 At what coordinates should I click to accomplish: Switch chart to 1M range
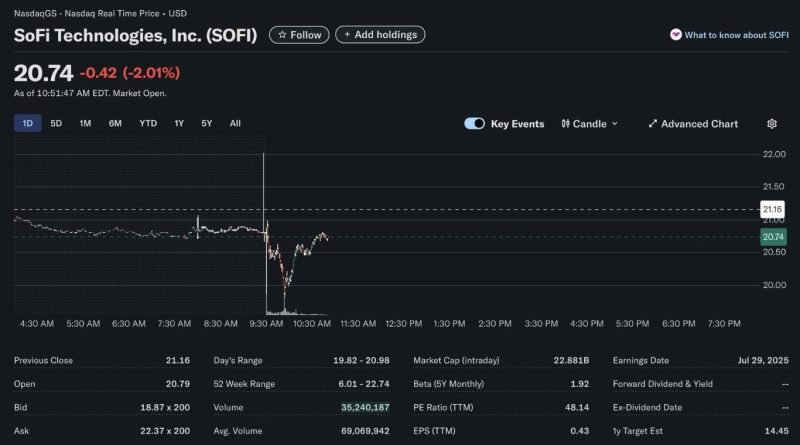tap(85, 123)
